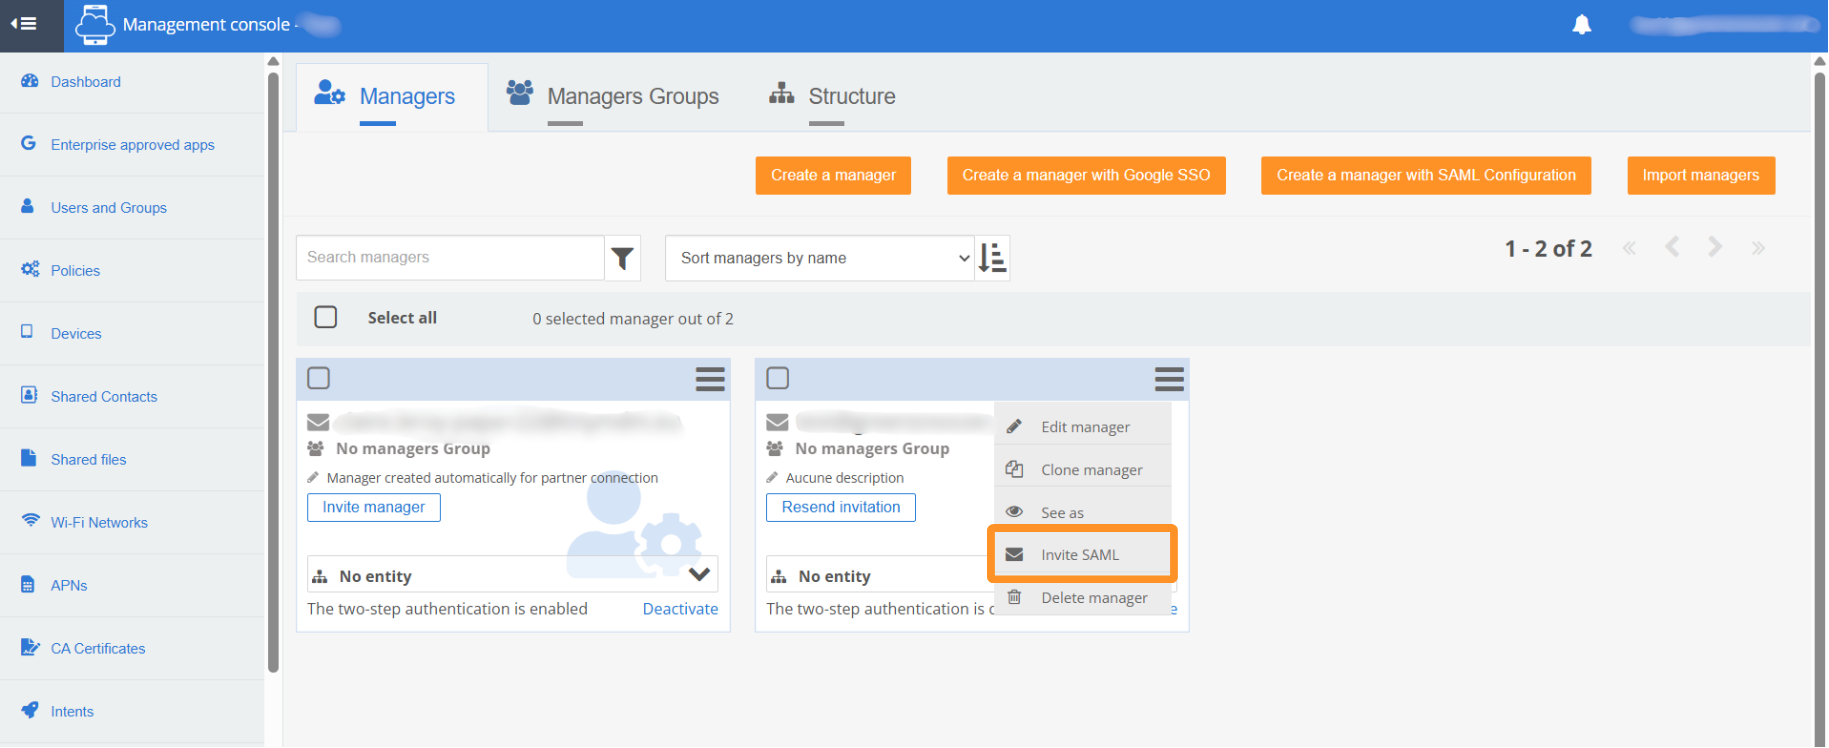Click Create a manager with Google SSO
The image size is (1829, 748).
[1086, 175]
